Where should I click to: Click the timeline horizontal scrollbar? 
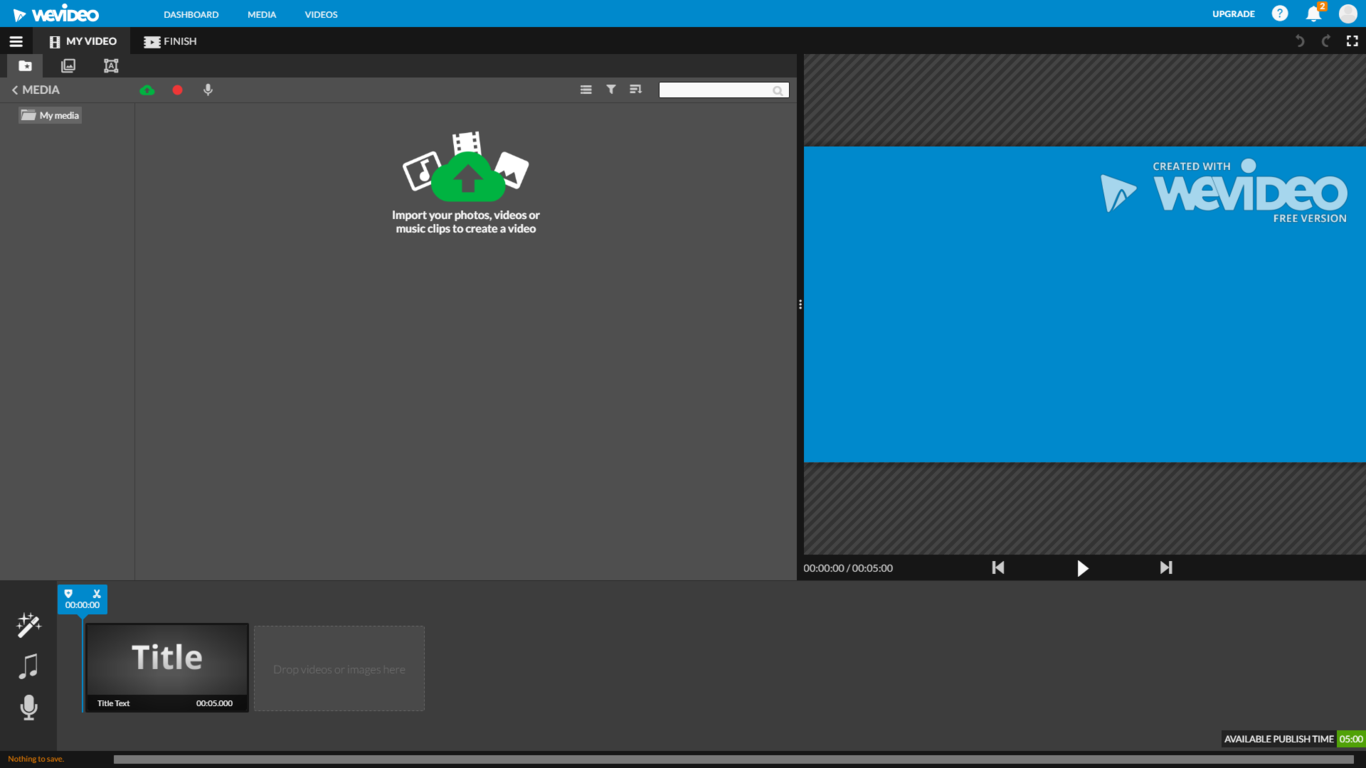click(734, 760)
